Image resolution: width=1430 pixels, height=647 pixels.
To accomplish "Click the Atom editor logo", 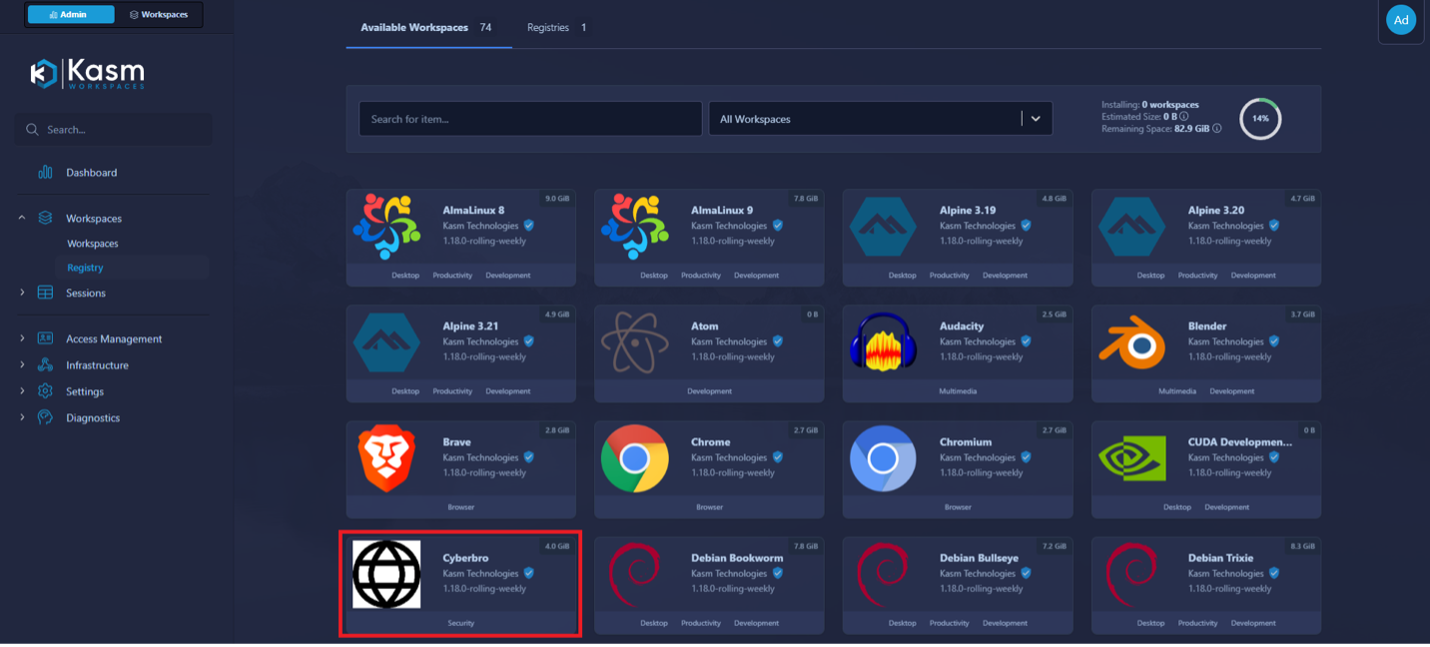I will point(635,342).
